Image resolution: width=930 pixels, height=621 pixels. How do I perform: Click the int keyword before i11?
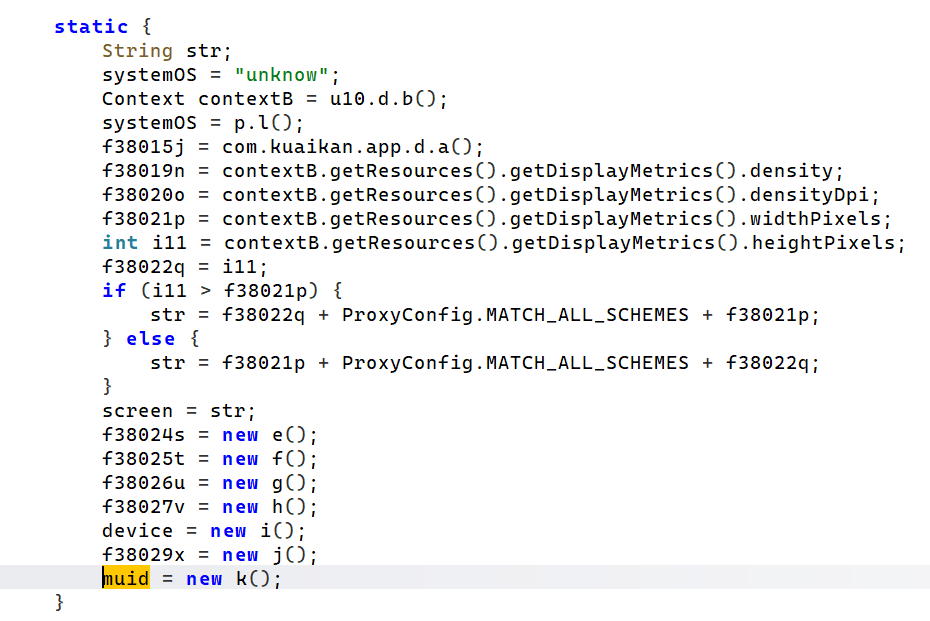tap(120, 243)
